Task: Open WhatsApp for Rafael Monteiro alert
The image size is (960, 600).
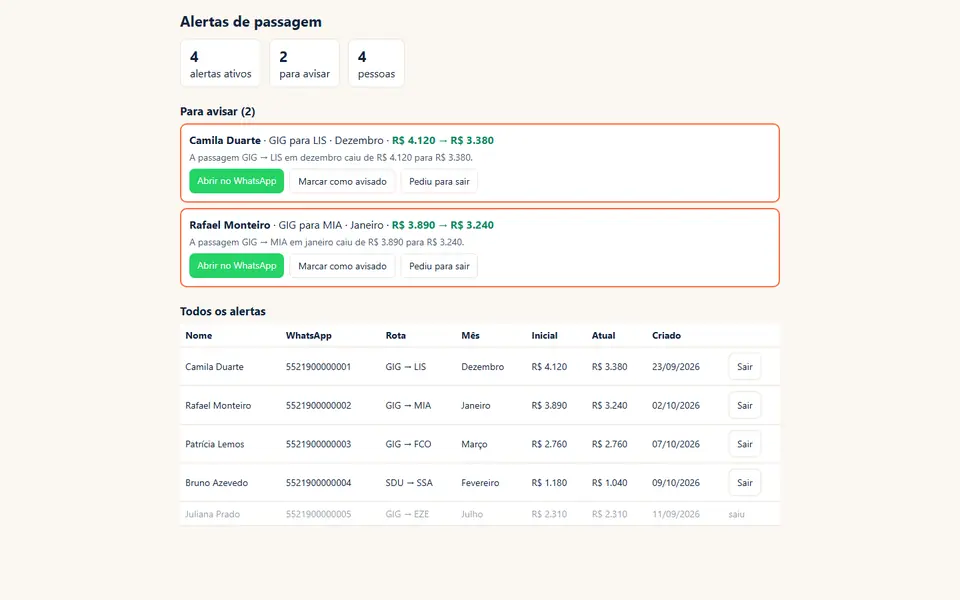Action: click(x=236, y=266)
